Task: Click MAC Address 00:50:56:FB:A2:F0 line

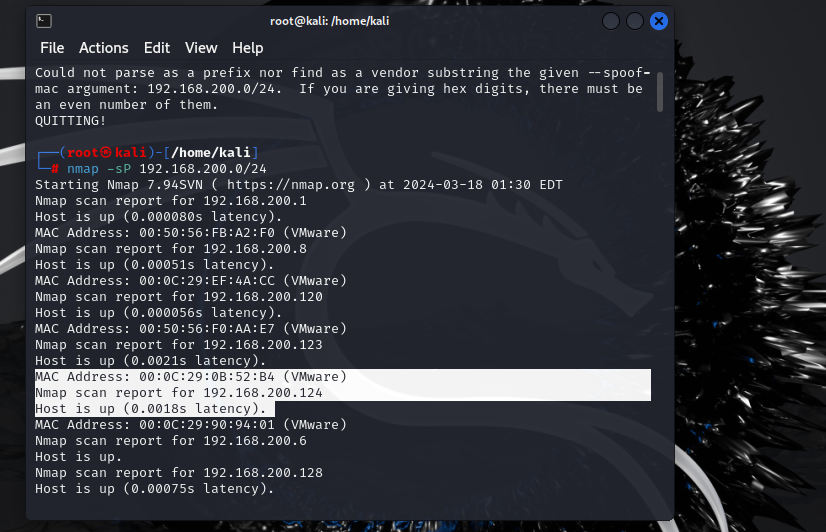Action: [x=191, y=233]
